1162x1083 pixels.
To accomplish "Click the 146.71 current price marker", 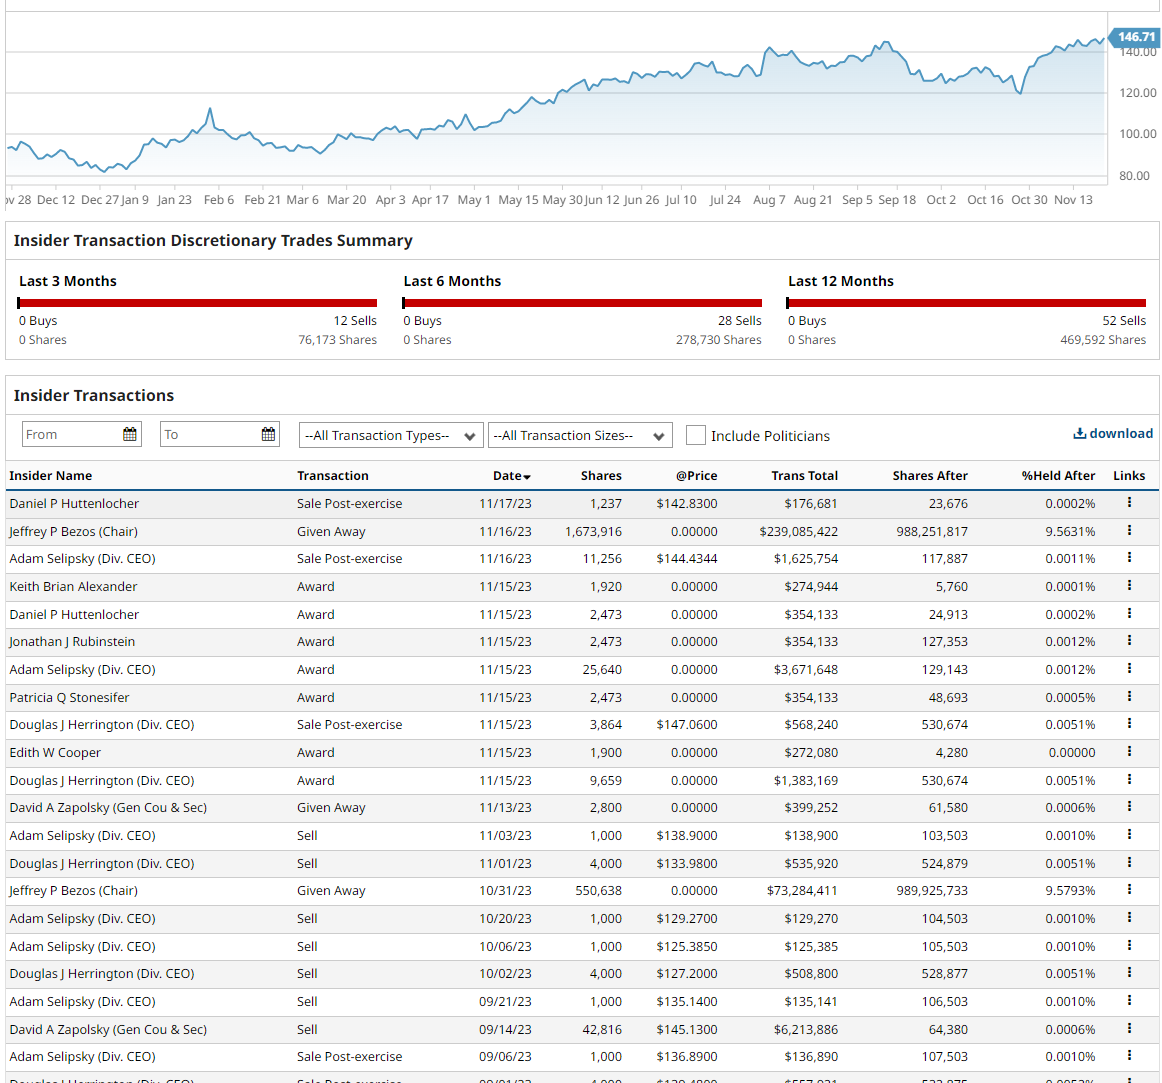I will (x=1135, y=37).
